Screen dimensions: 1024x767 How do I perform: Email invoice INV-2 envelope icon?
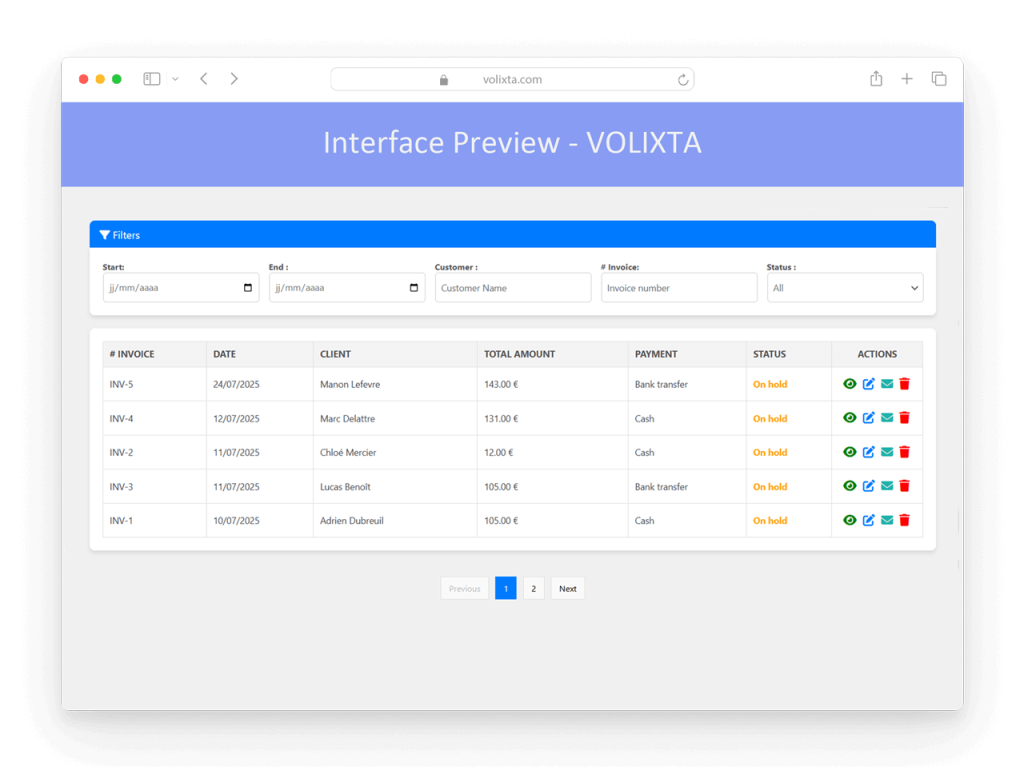point(887,452)
